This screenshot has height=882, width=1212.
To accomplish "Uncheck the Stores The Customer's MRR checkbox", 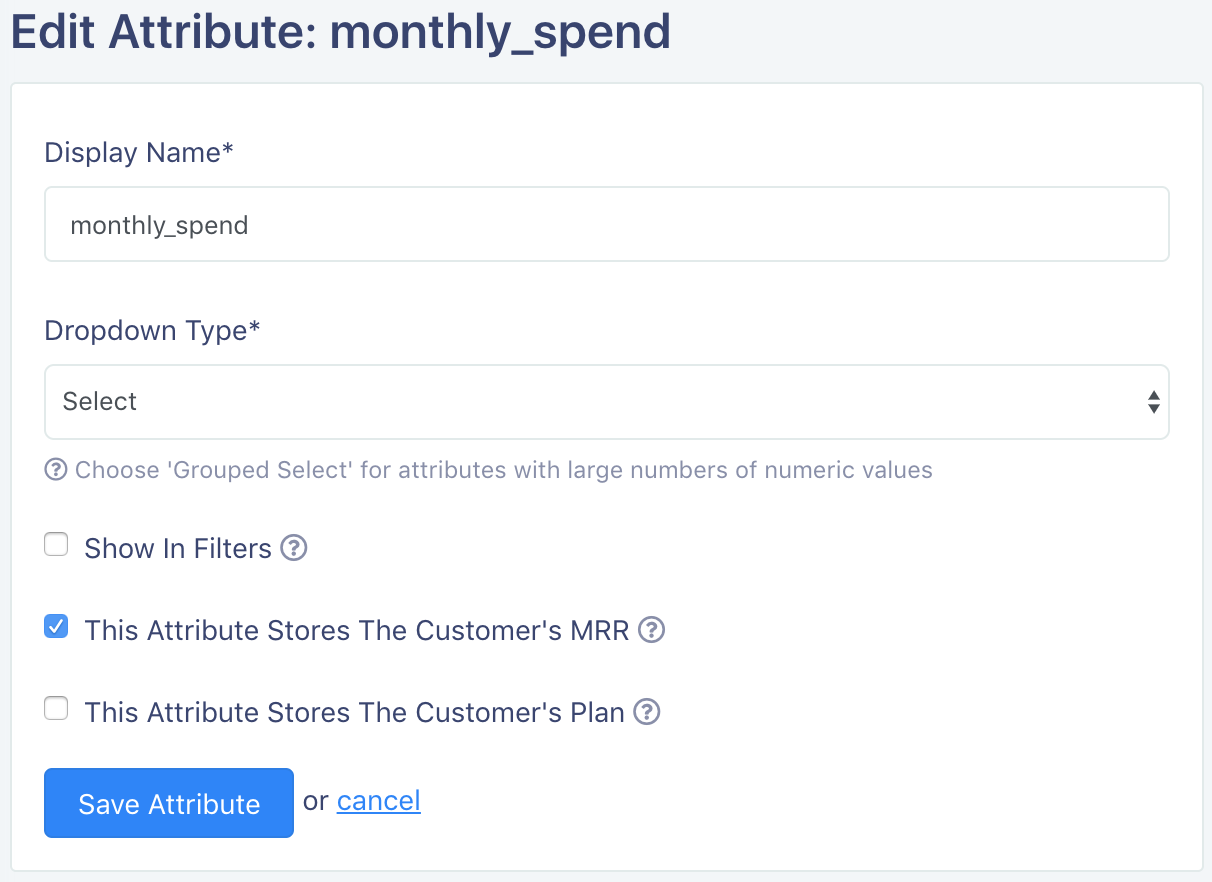I will [x=56, y=627].
